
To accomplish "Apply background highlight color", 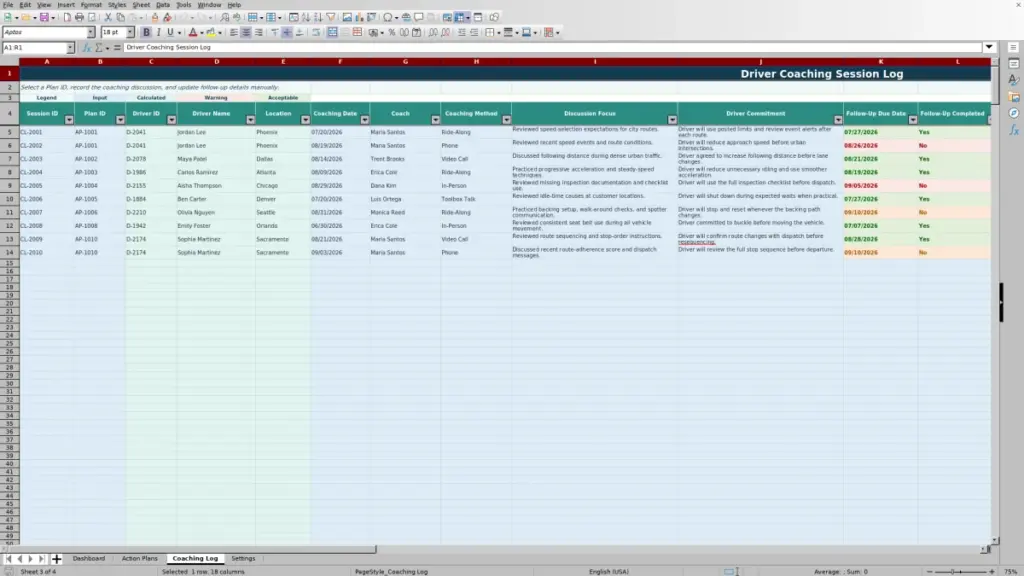I will [211, 32].
